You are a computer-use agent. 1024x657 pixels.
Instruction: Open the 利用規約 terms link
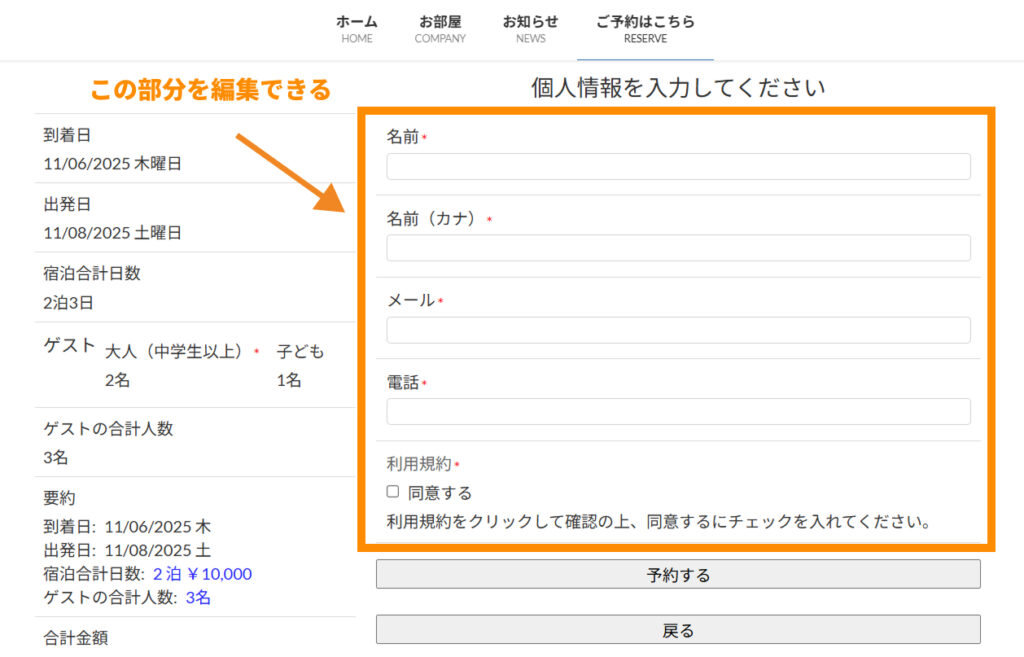click(x=420, y=464)
